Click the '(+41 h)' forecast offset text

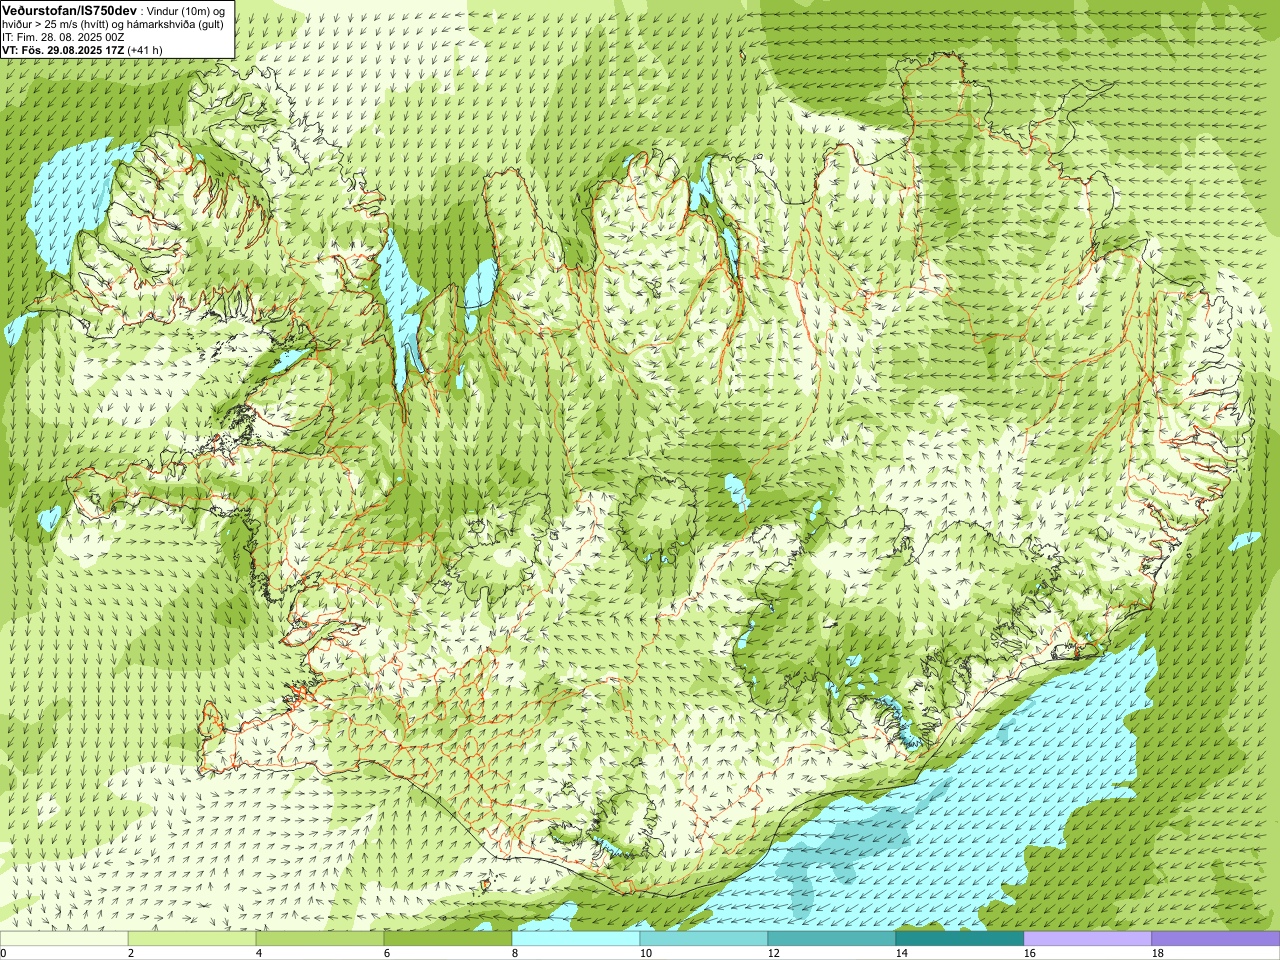tap(145, 50)
